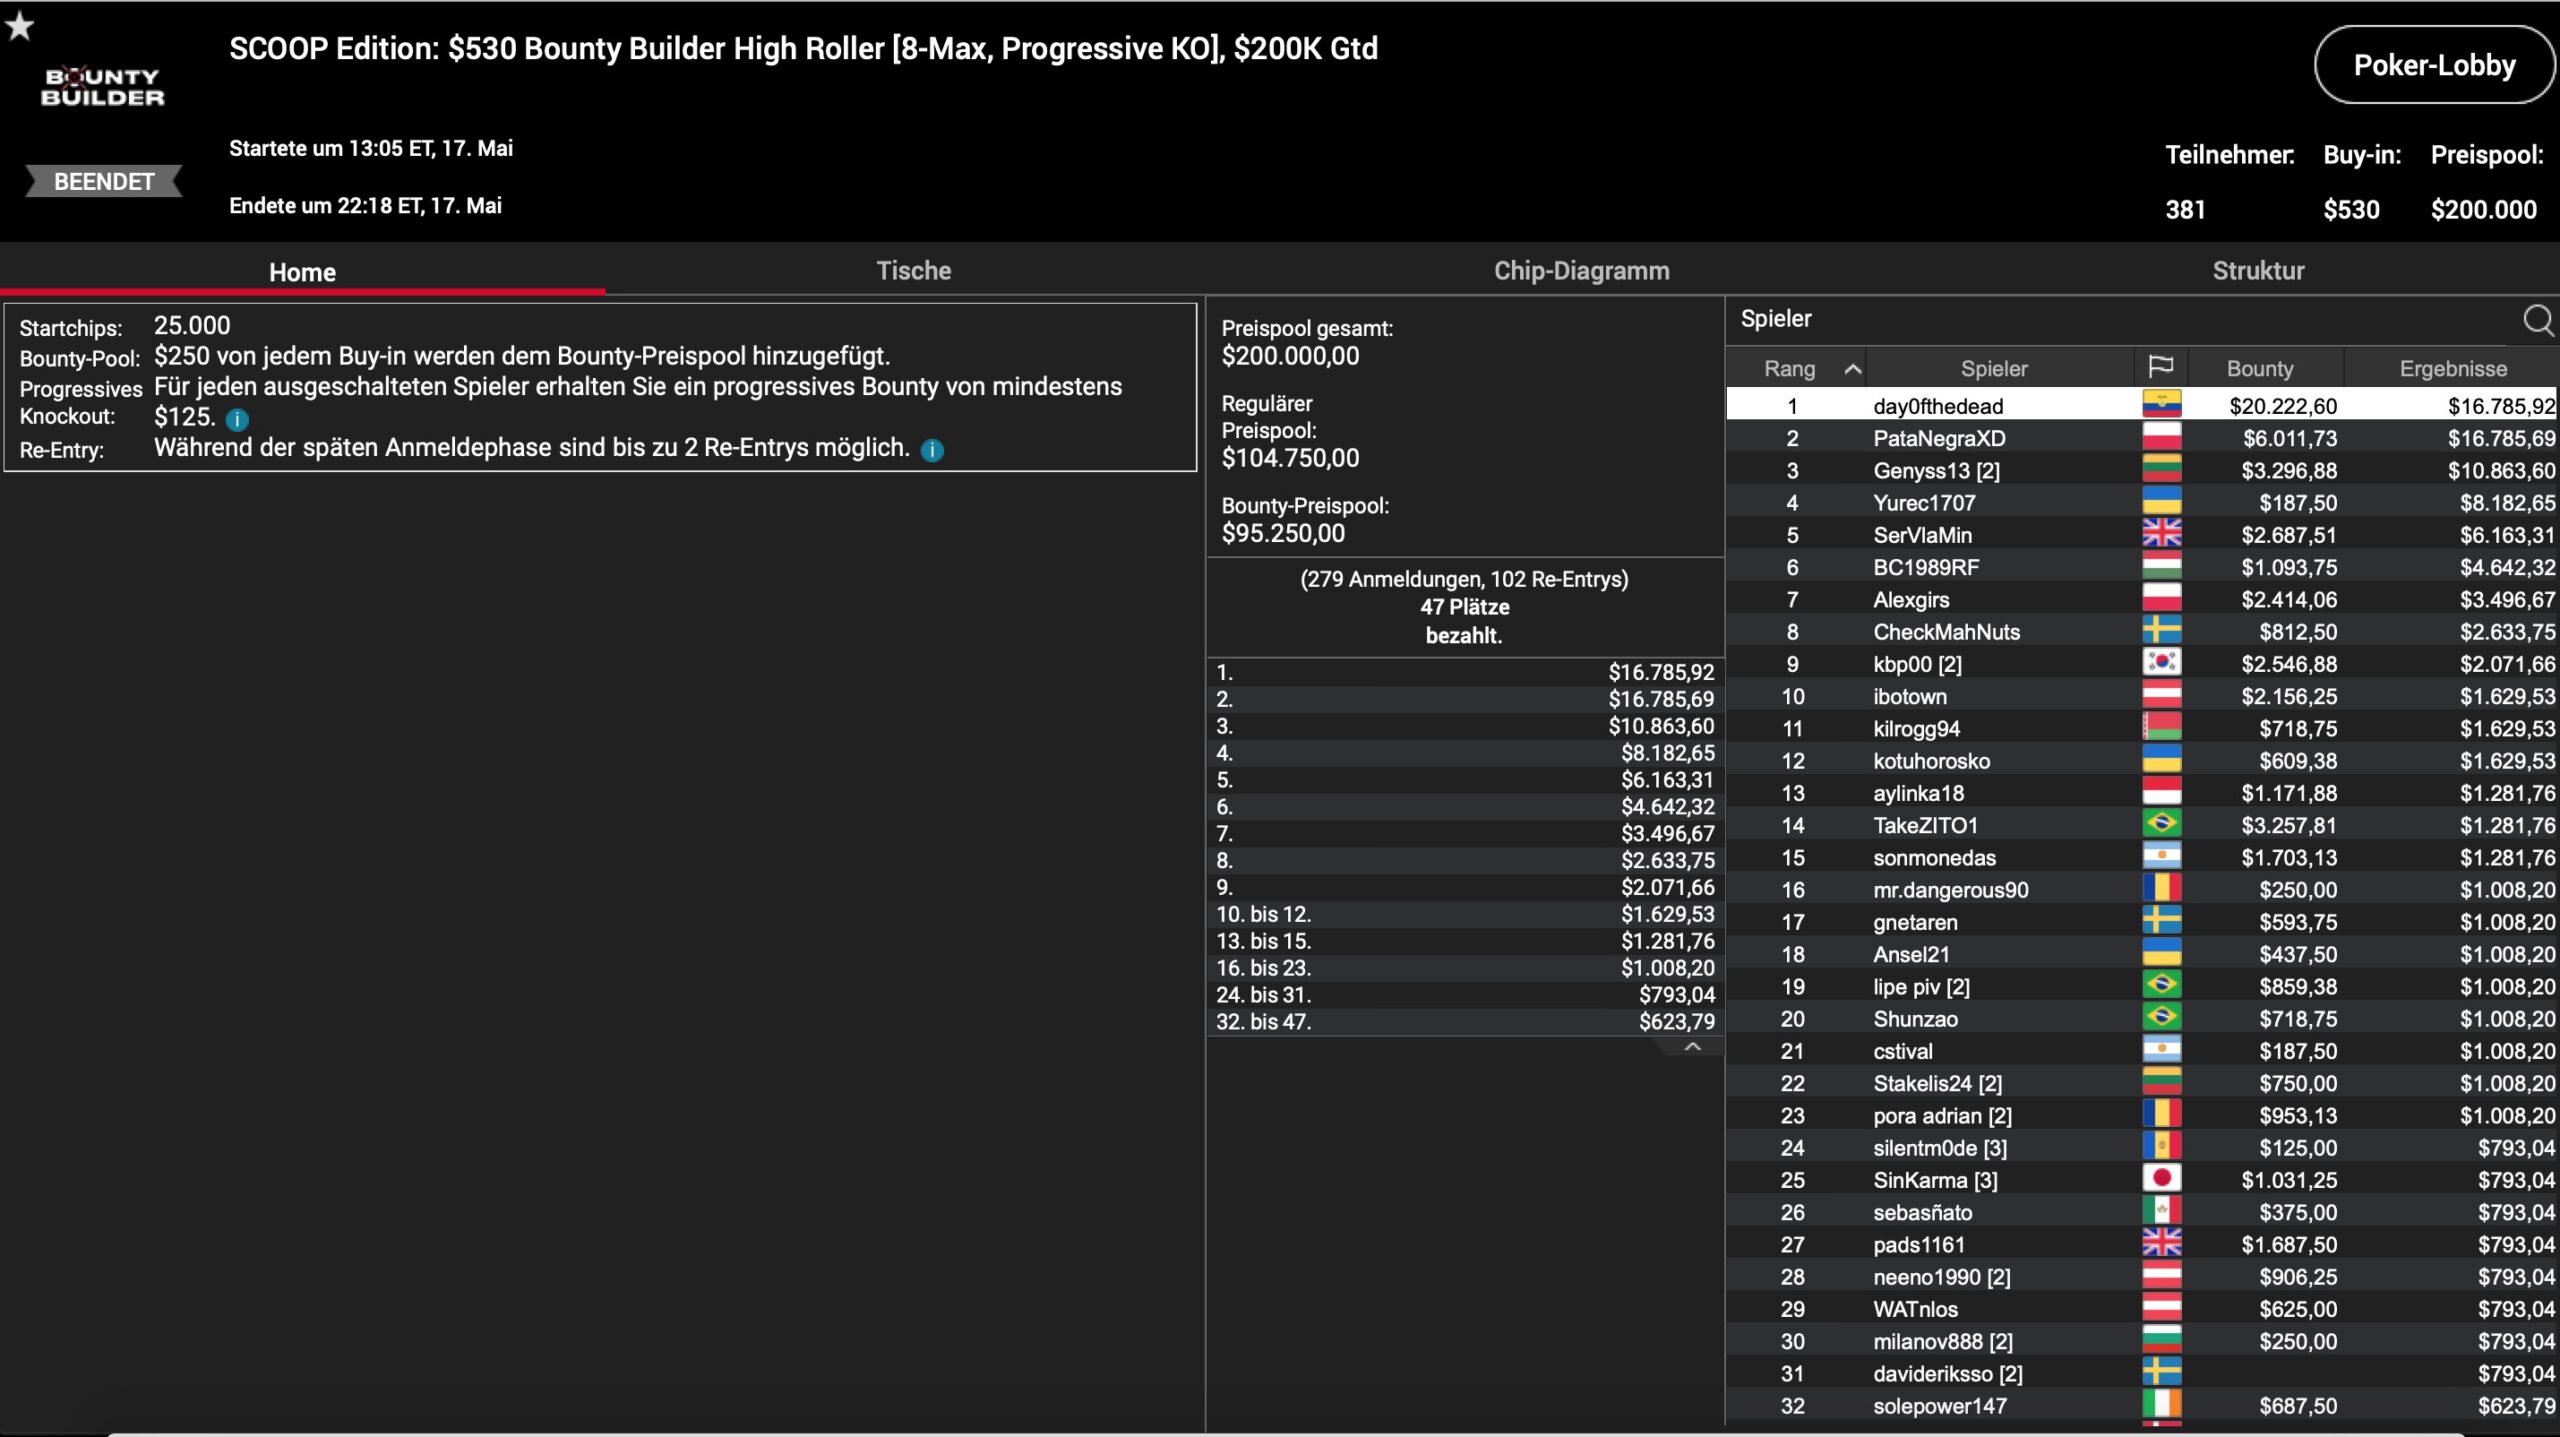
Task: Click the Spieler column header
Action: pyautogui.click(x=1993, y=369)
